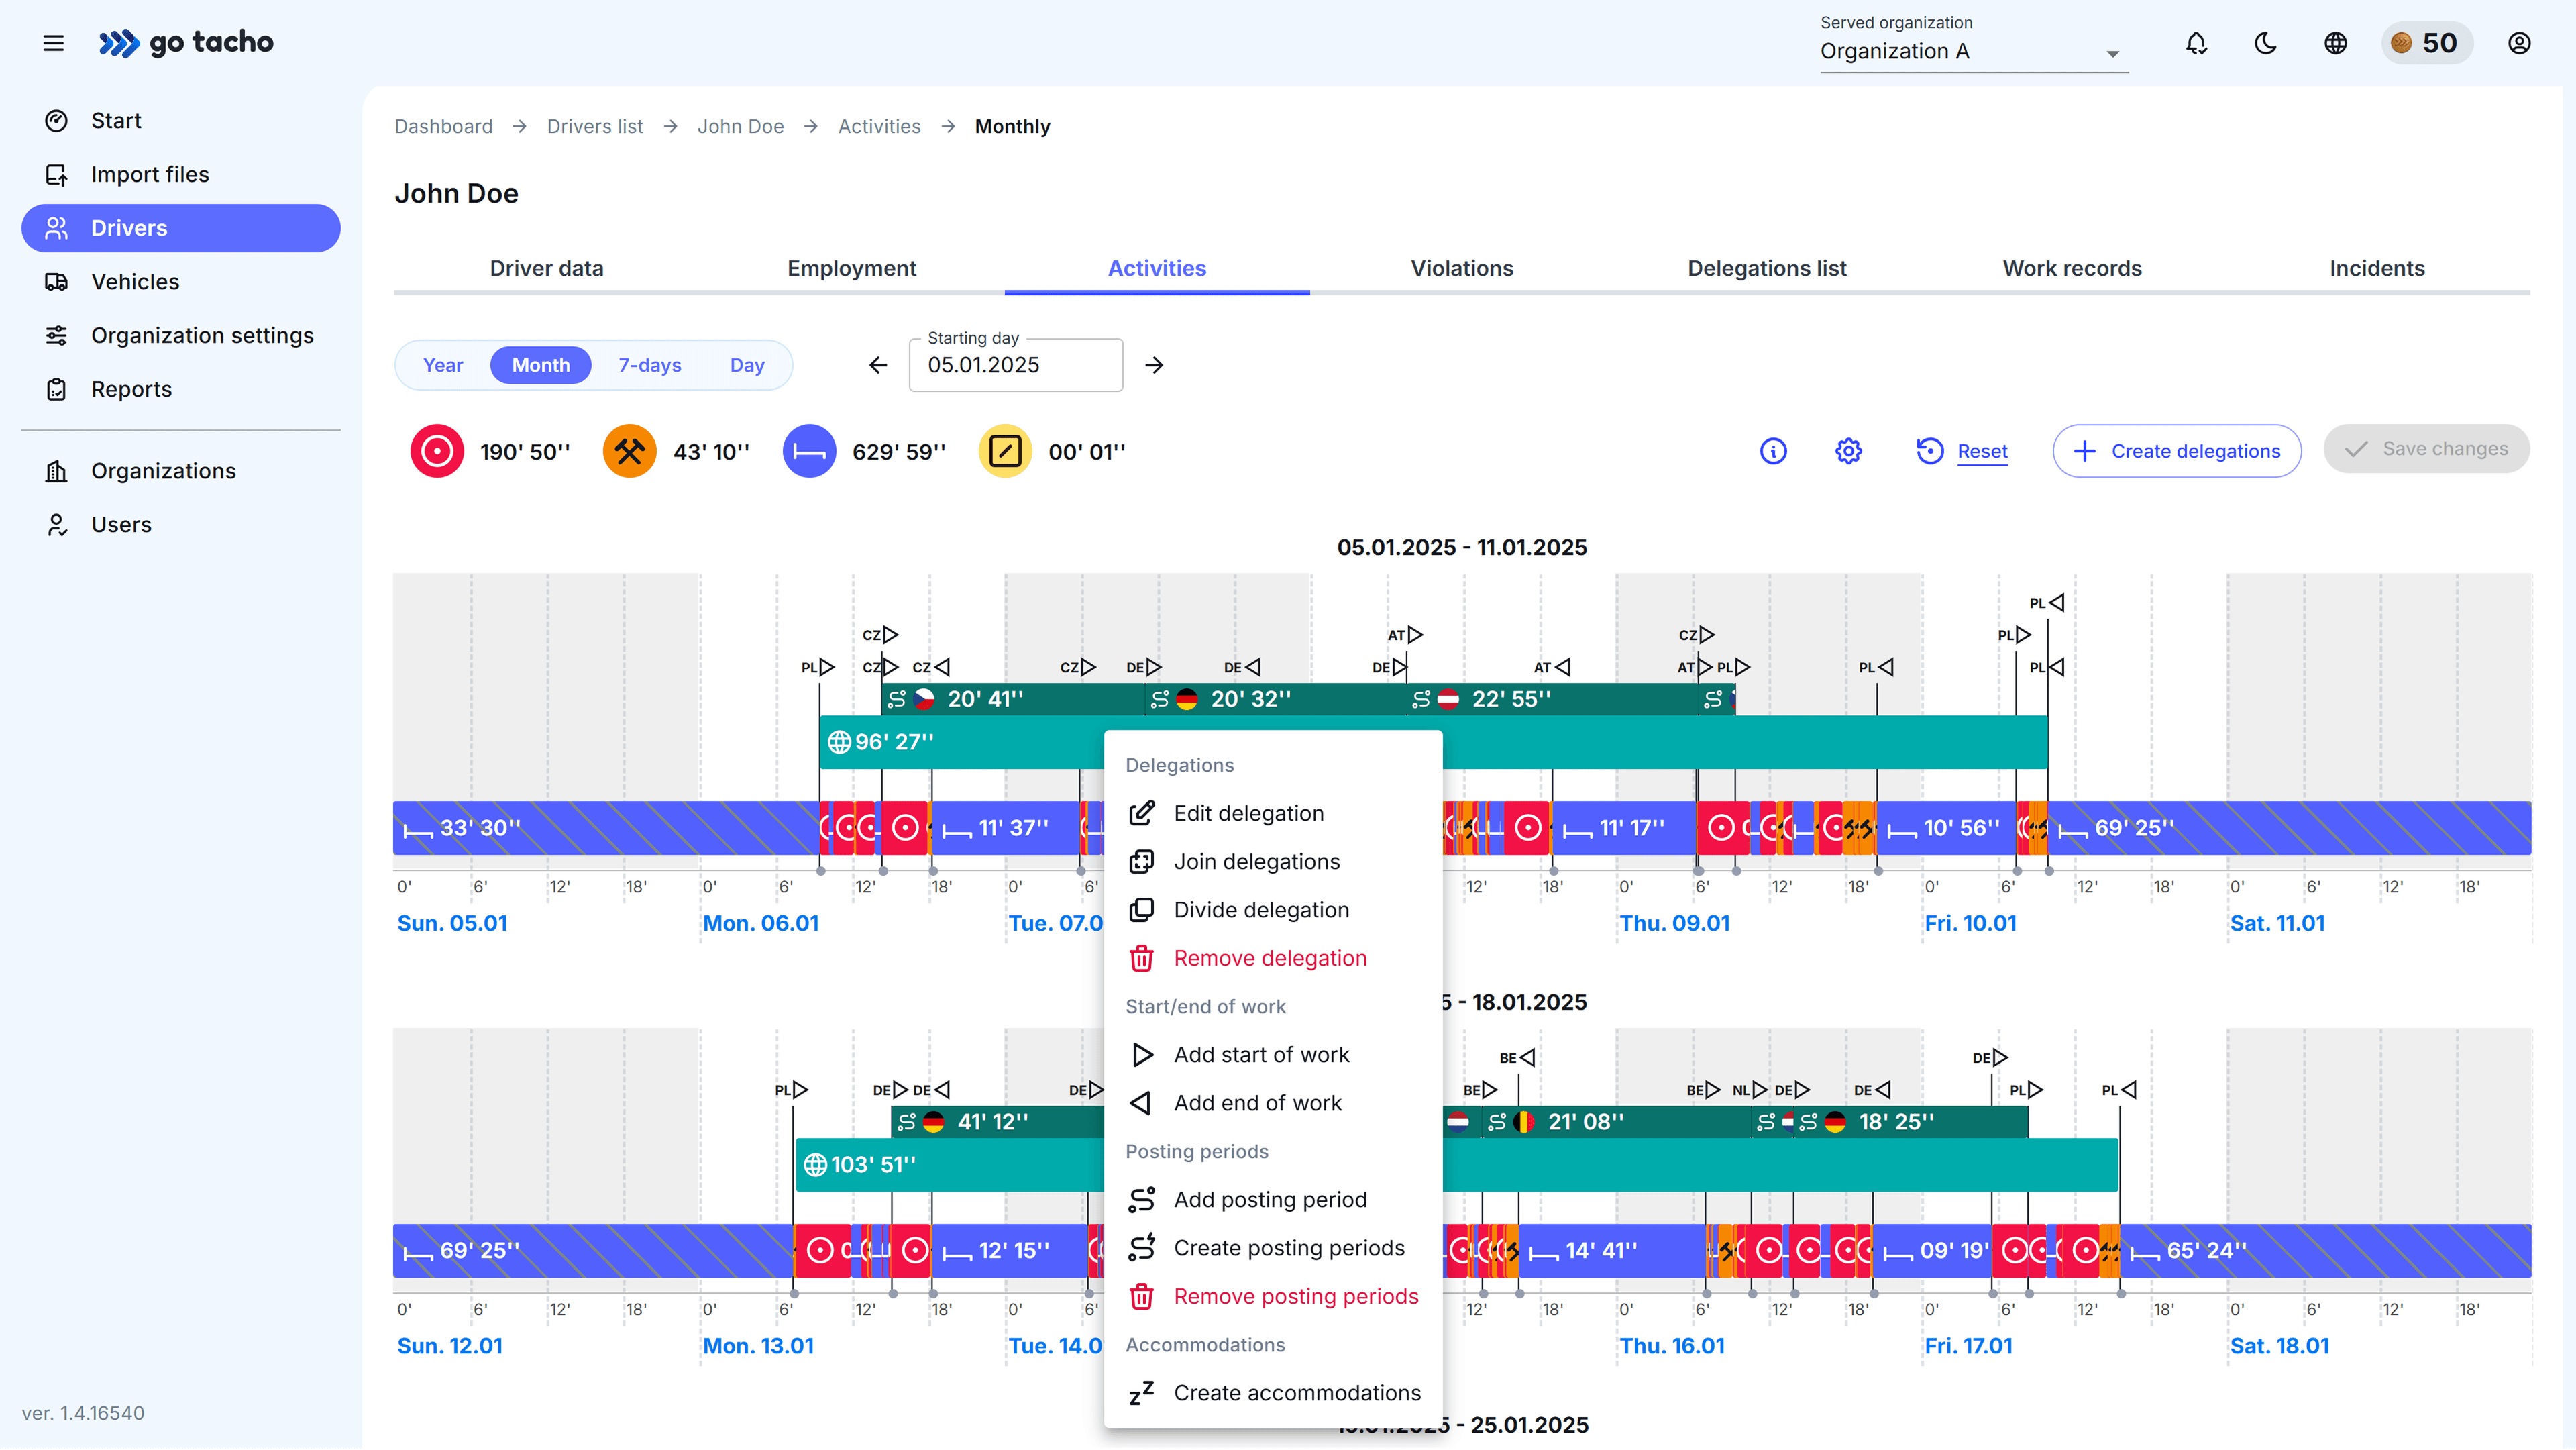Click inside the Starting day field
2576x1450 pixels.
pyautogui.click(x=1014, y=365)
